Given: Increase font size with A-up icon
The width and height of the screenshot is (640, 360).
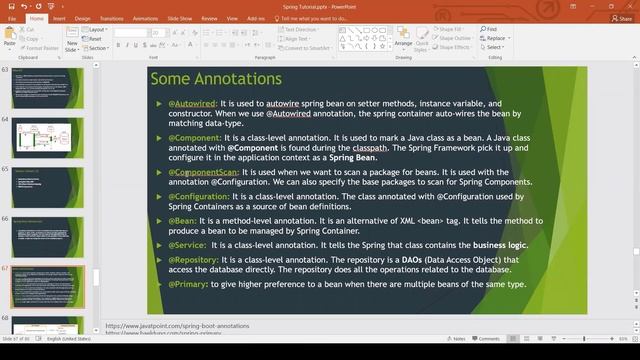Looking at the screenshot, I should coord(175,33).
